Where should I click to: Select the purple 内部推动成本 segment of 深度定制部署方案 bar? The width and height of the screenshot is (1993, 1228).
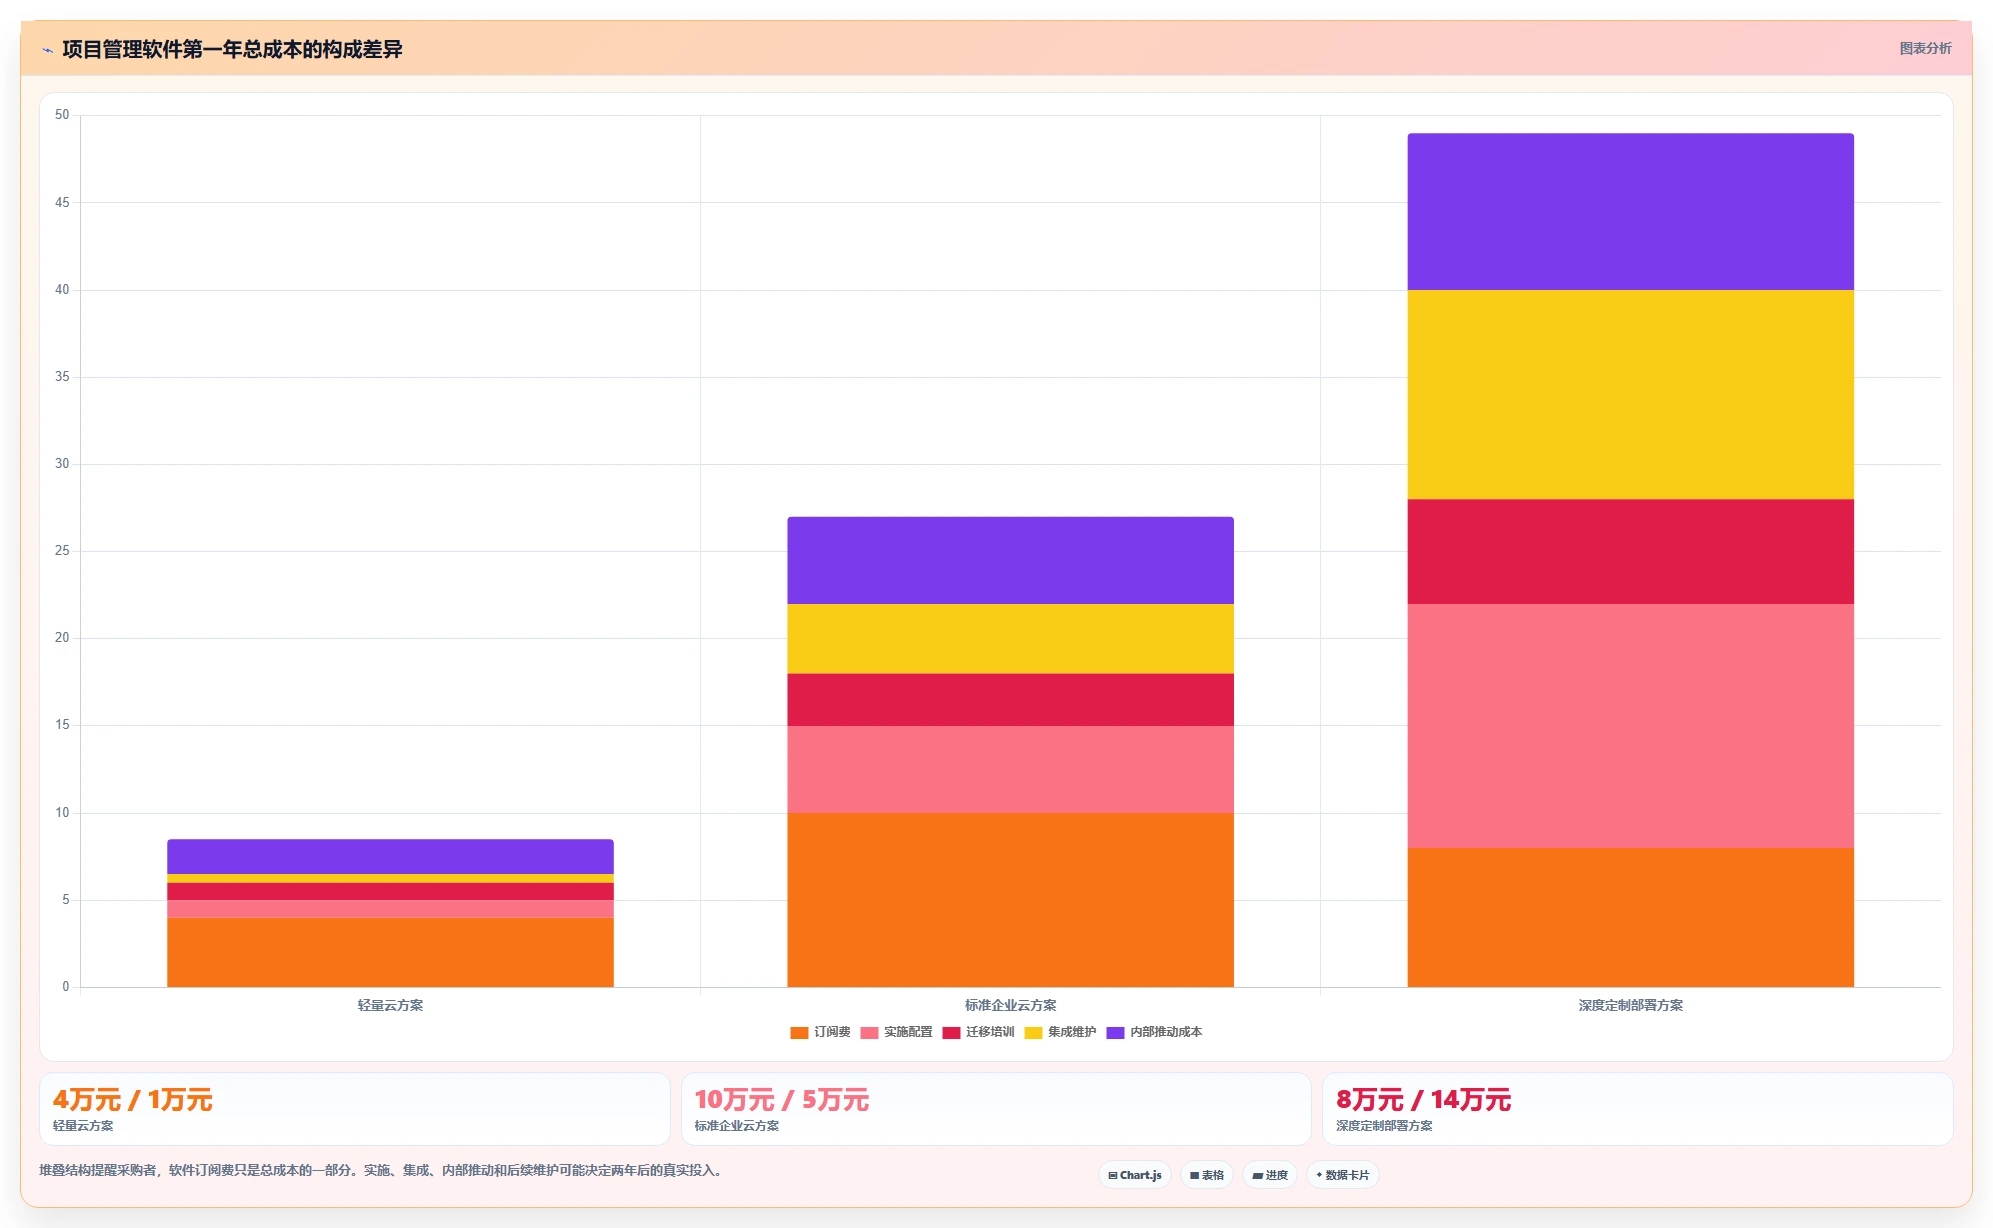[x=1630, y=212]
